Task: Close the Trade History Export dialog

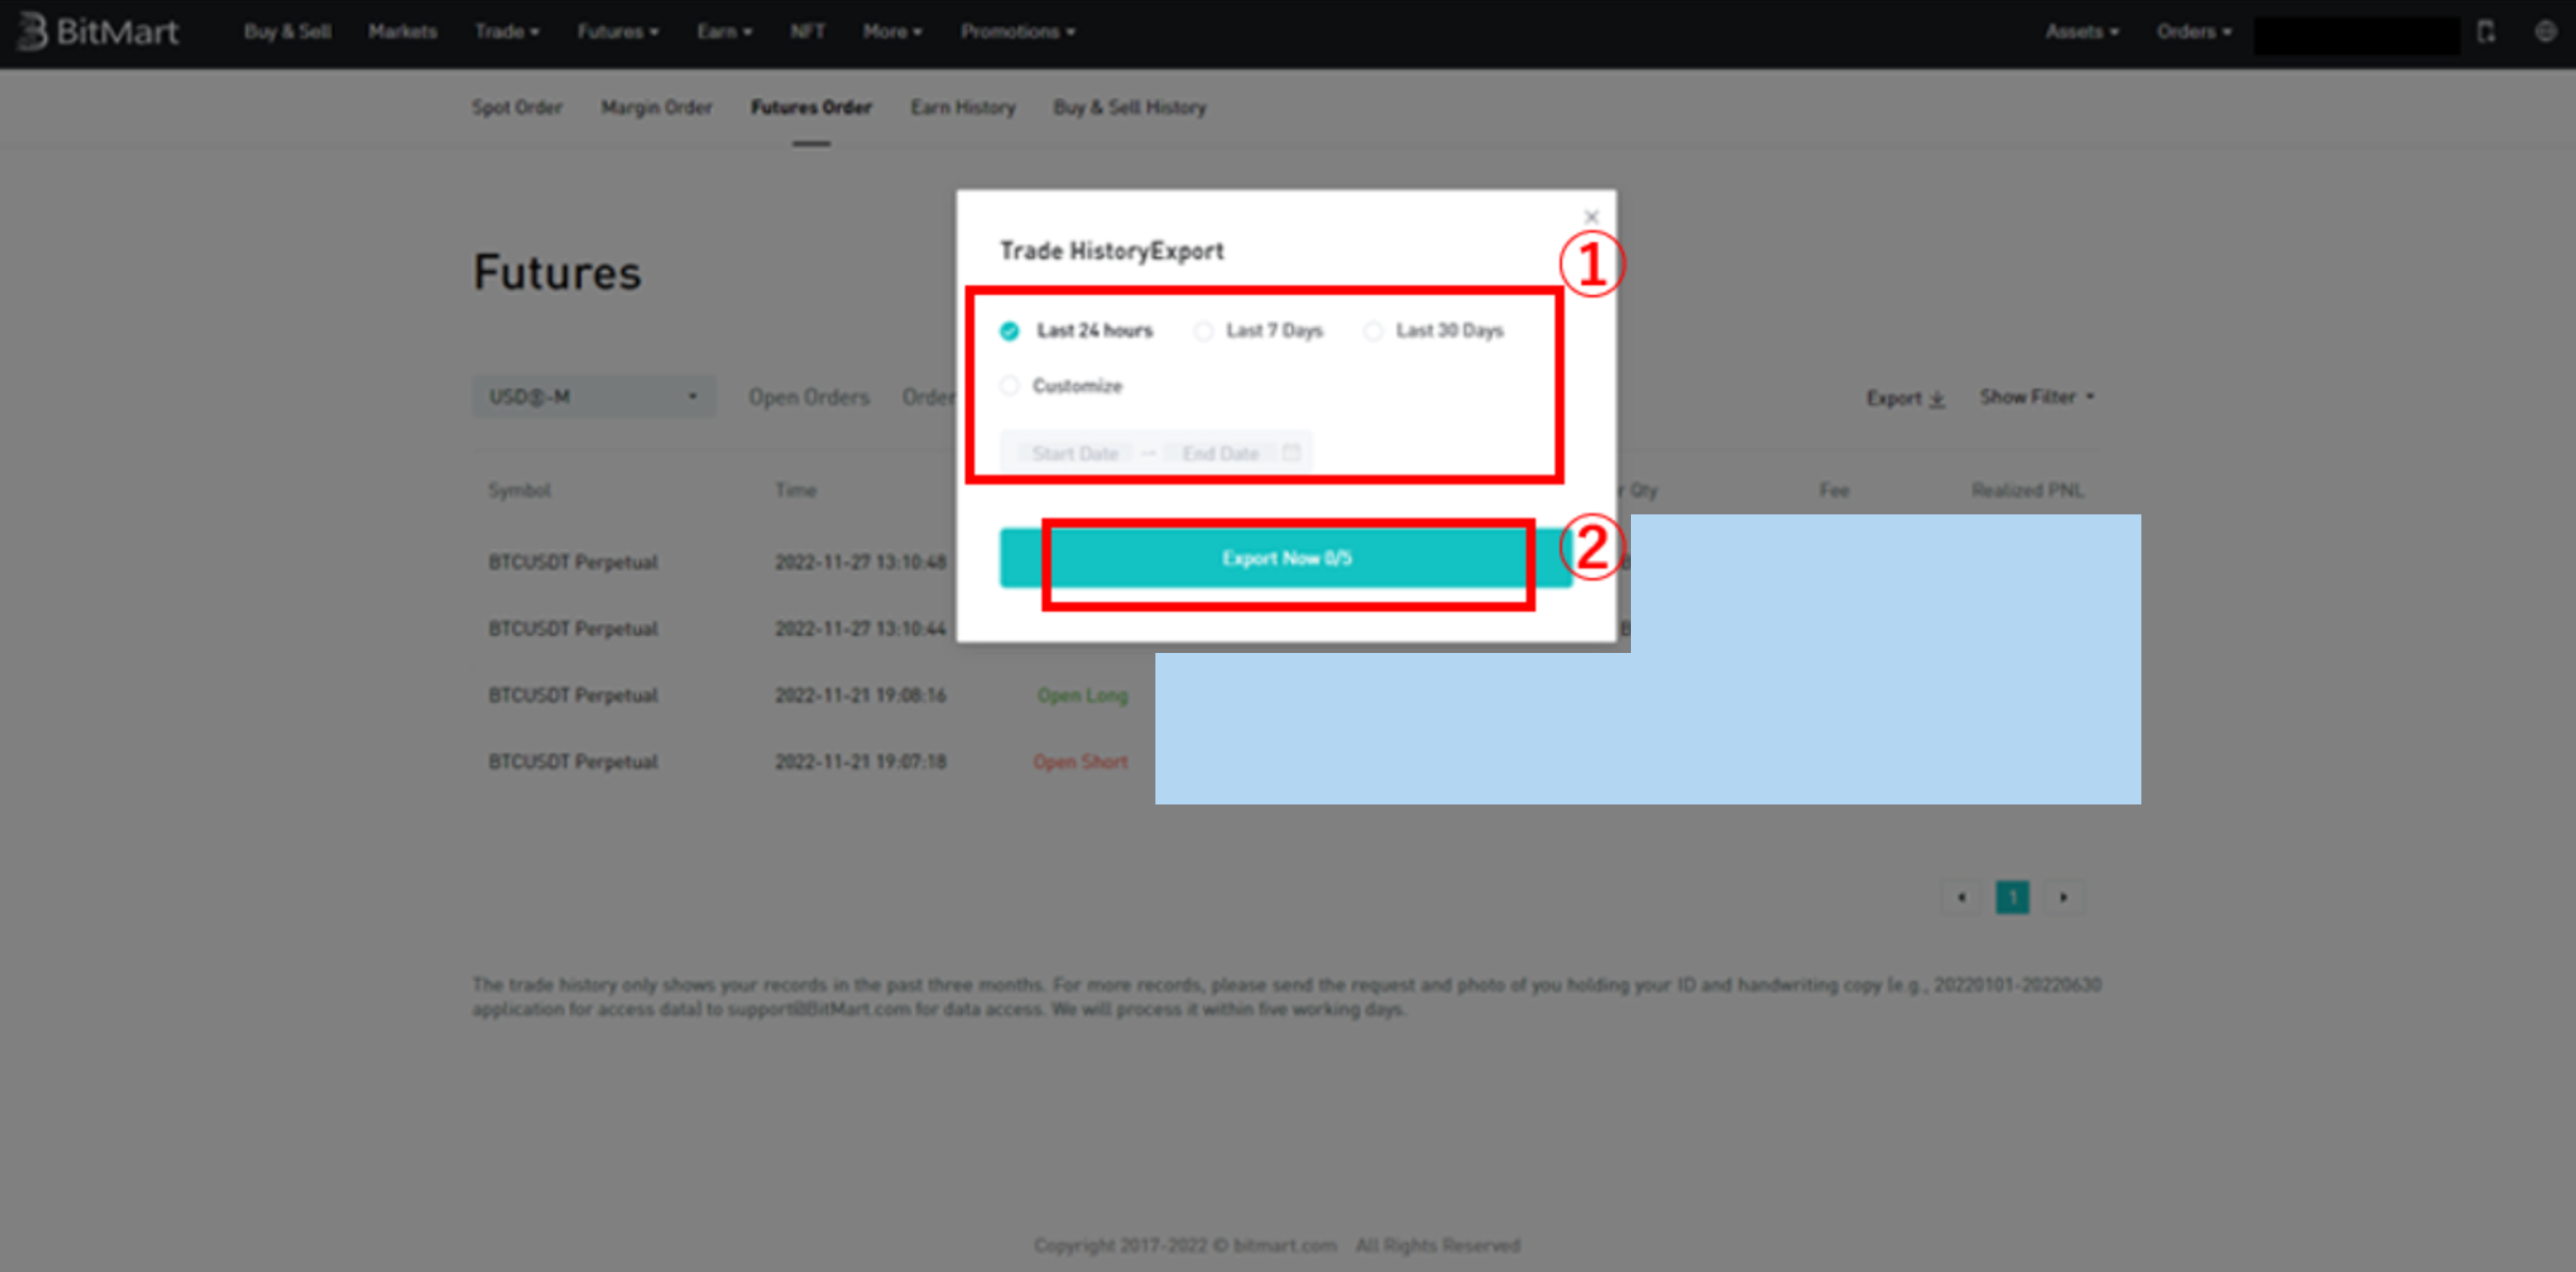Action: point(1592,216)
